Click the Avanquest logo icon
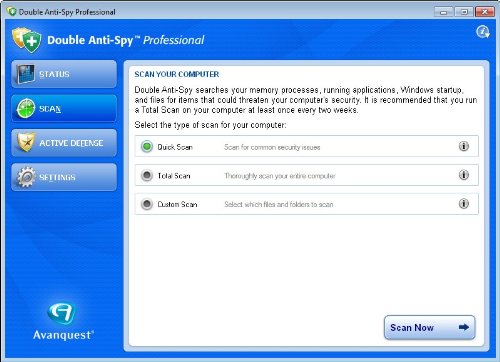This screenshot has height=362, width=500. (x=61, y=313)
